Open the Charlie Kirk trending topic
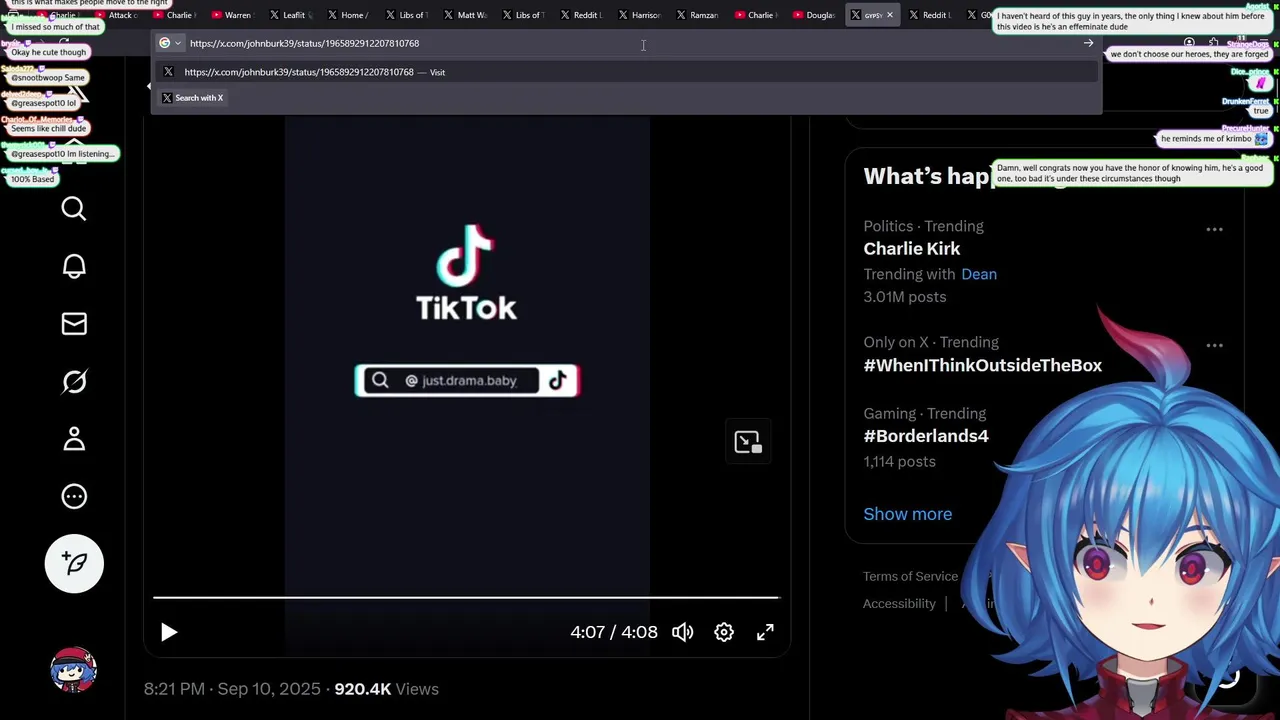 click(912, 249)
